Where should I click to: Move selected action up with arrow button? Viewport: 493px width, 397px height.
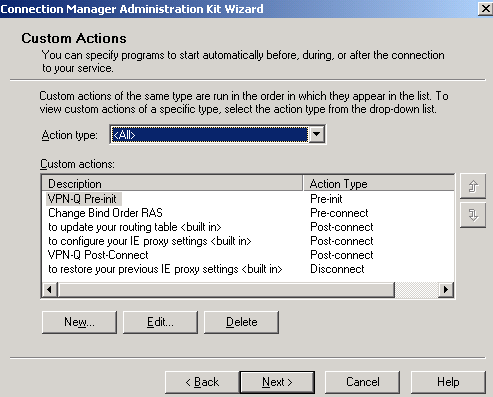coord(473,186)
